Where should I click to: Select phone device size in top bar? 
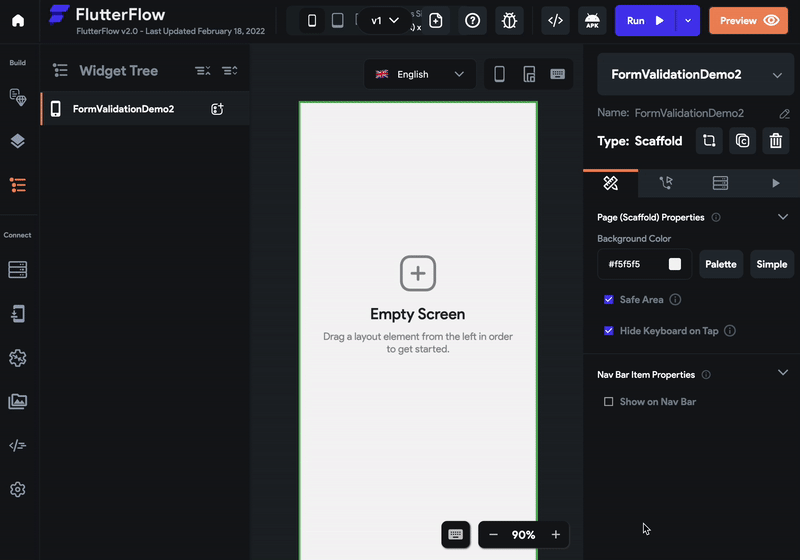312,20
